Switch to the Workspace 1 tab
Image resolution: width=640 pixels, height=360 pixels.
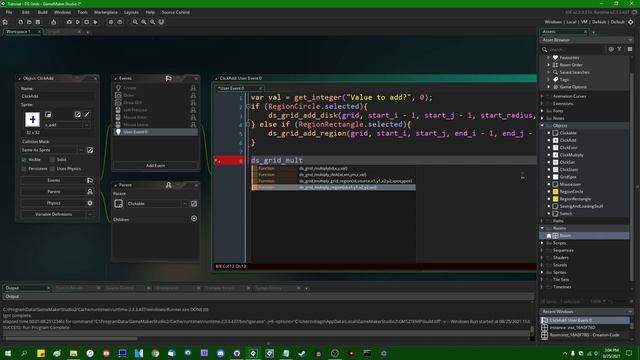click(19, 31)
